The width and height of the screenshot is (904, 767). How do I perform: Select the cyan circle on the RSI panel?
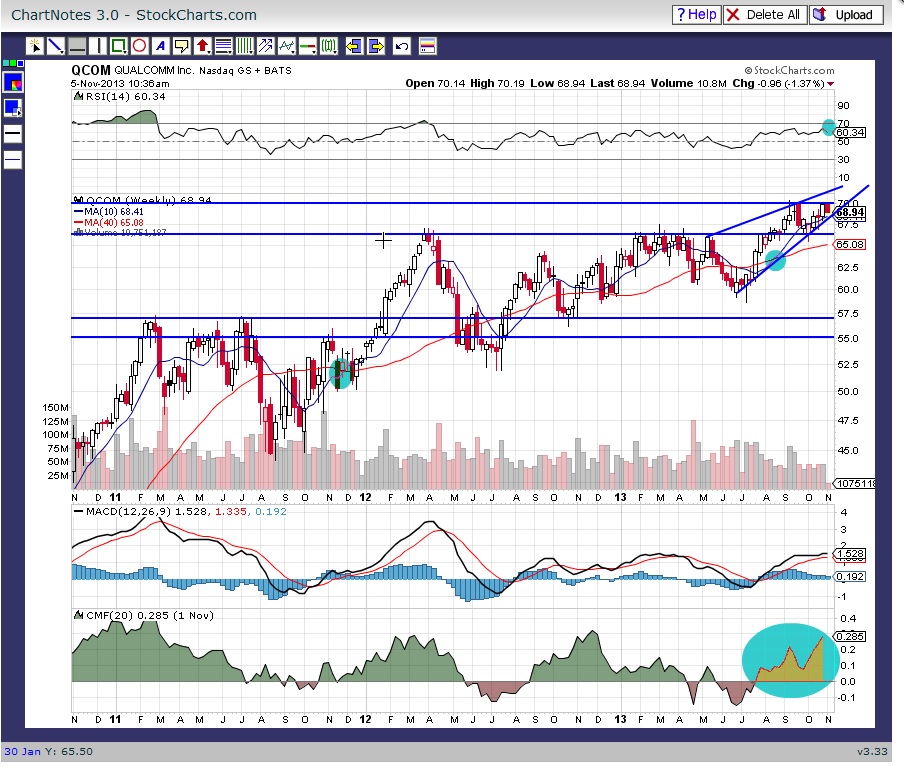[828, 127]
